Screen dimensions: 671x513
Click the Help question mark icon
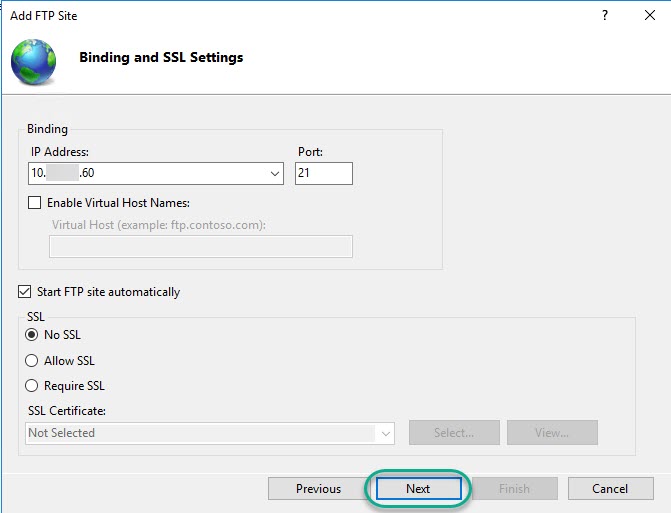point(605,15)
